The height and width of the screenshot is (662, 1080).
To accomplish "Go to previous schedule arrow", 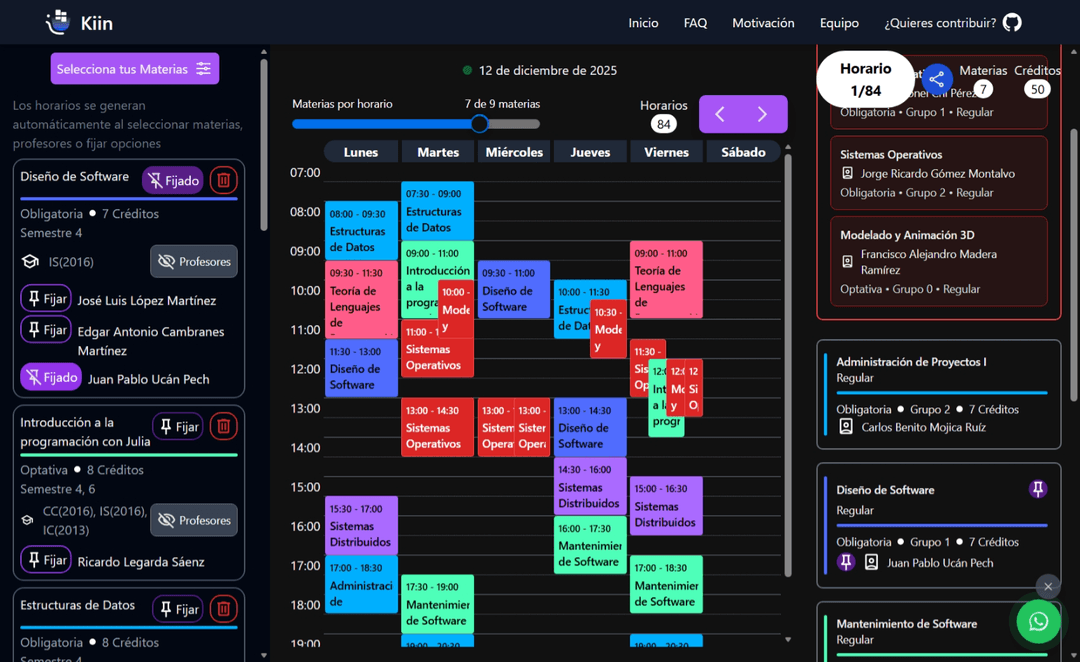I will pos(720,114).
